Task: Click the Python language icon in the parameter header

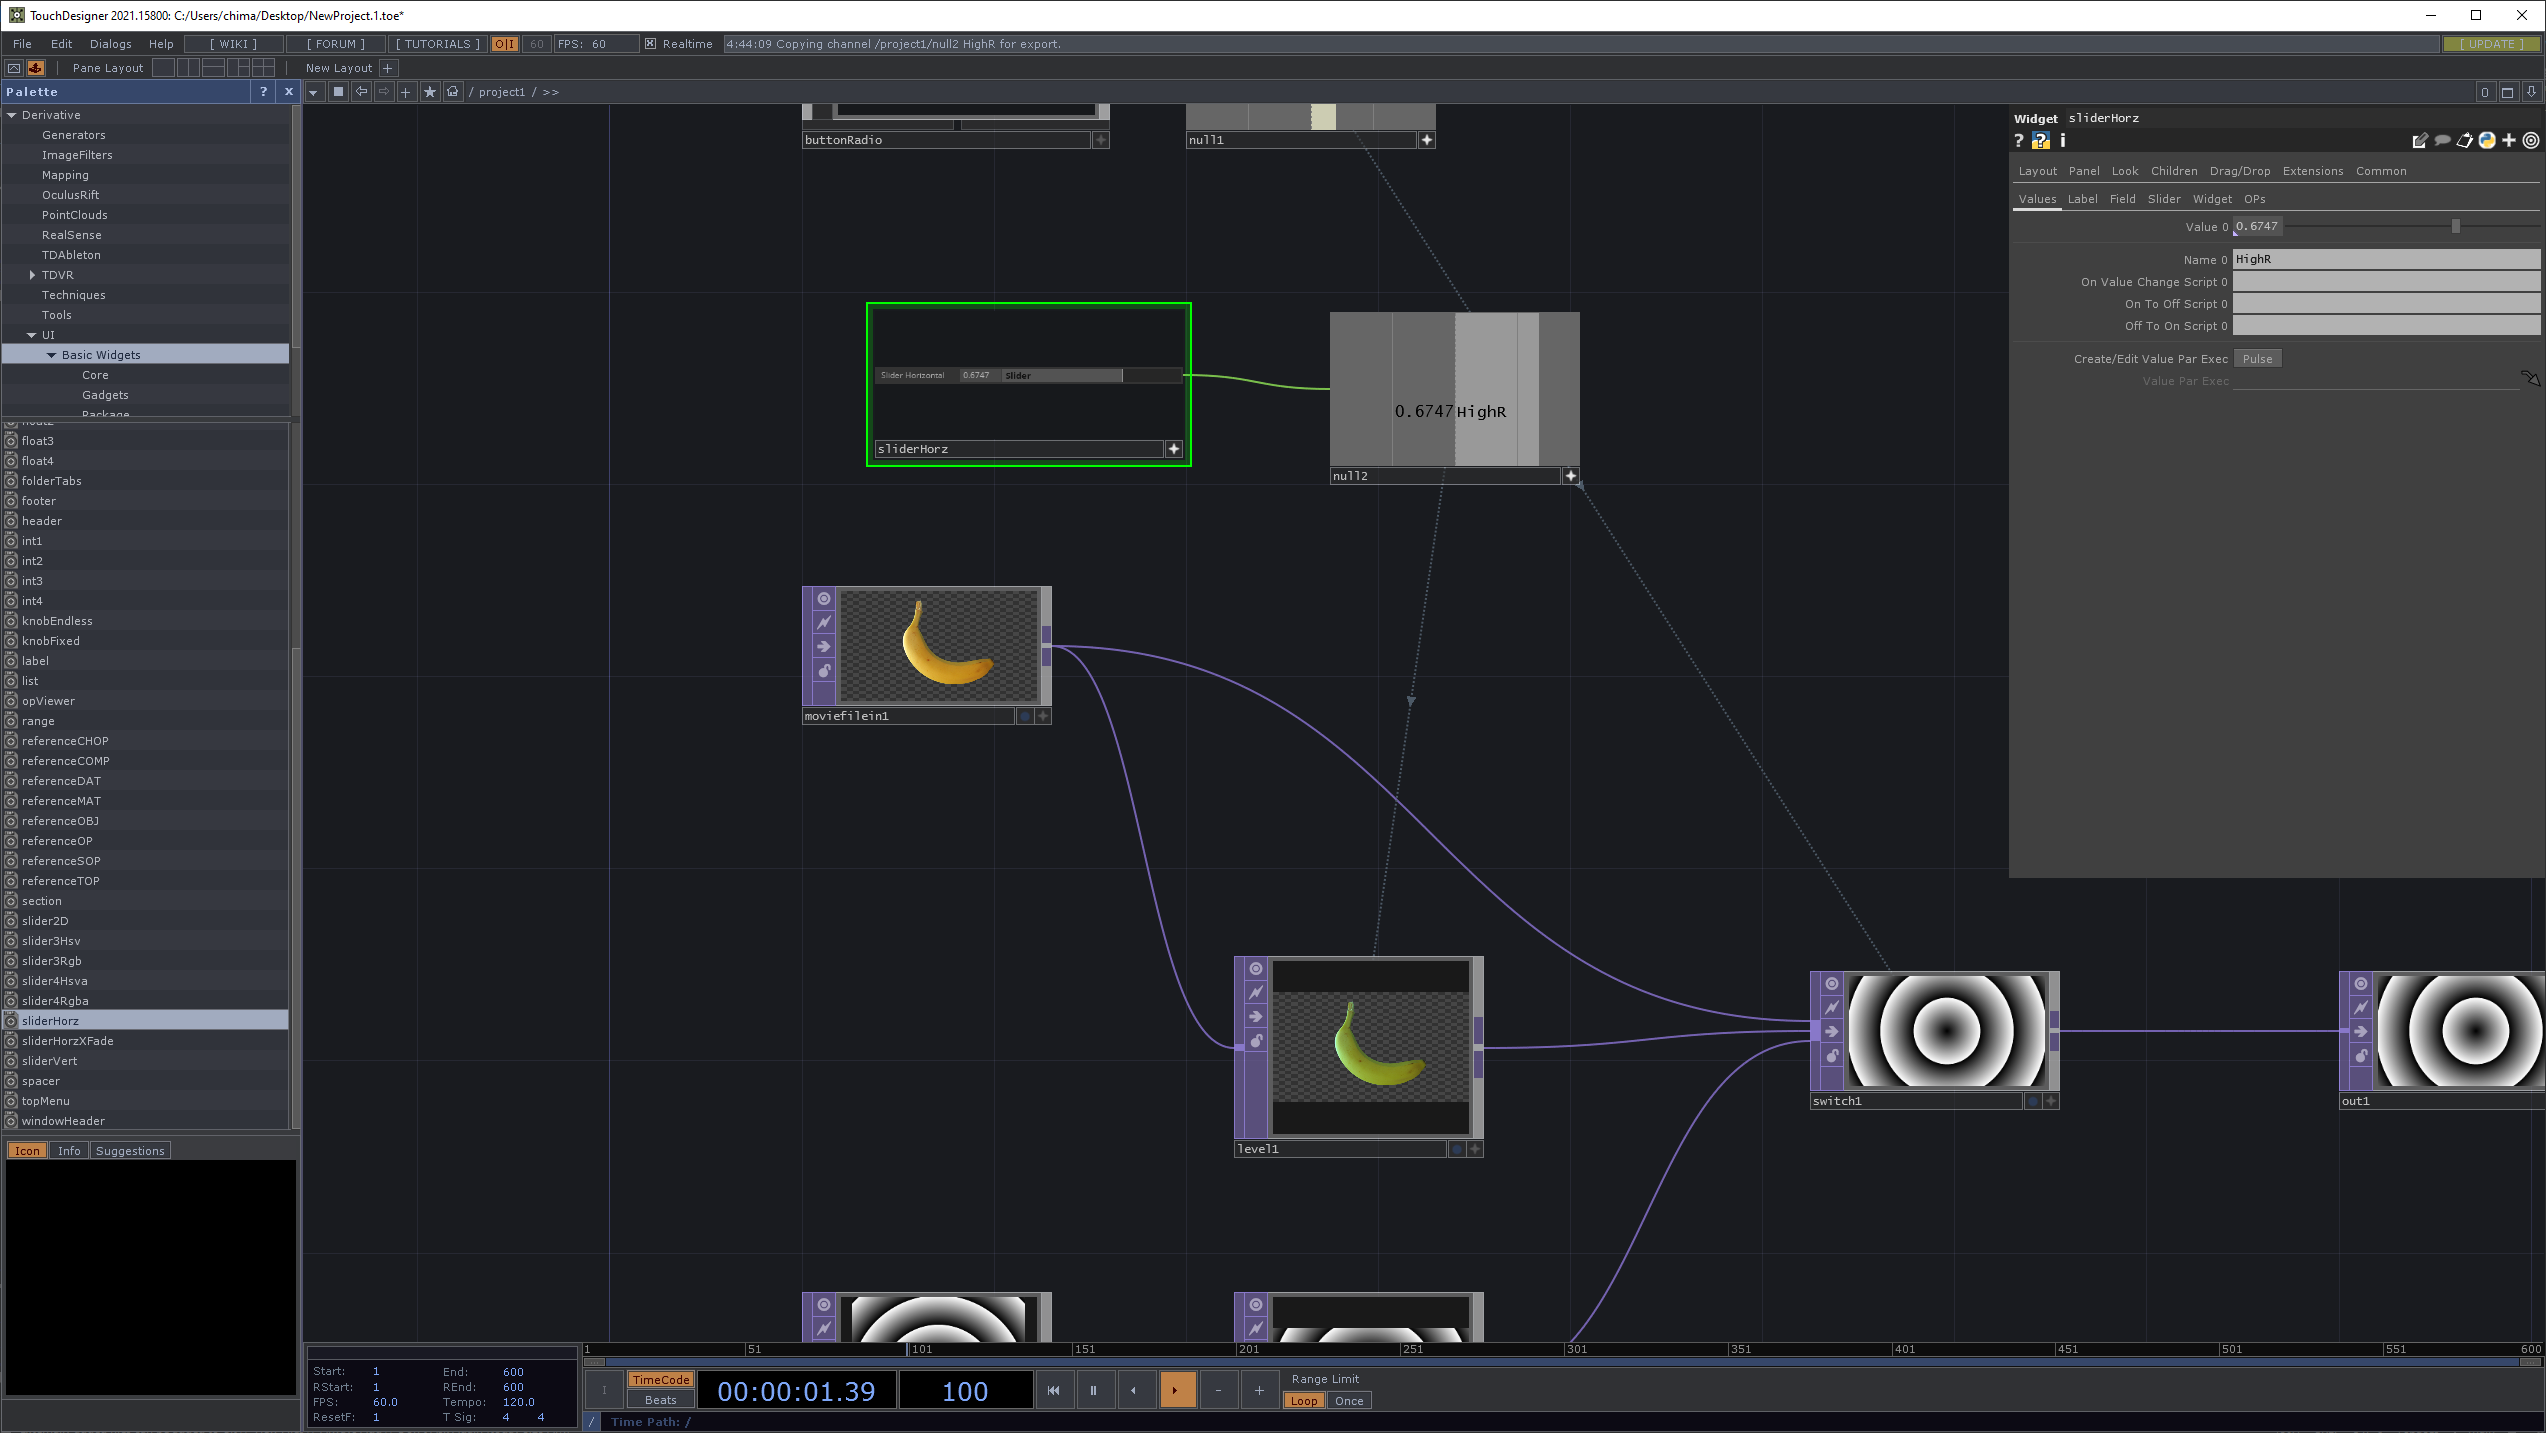Action: pyautogui.click(x=2487, y=141)
